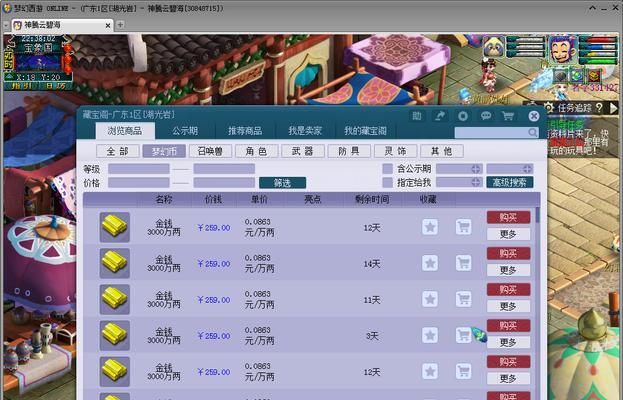
Task: Favorite the listing with 3天 remaining via star
Action: pos(430,335)
